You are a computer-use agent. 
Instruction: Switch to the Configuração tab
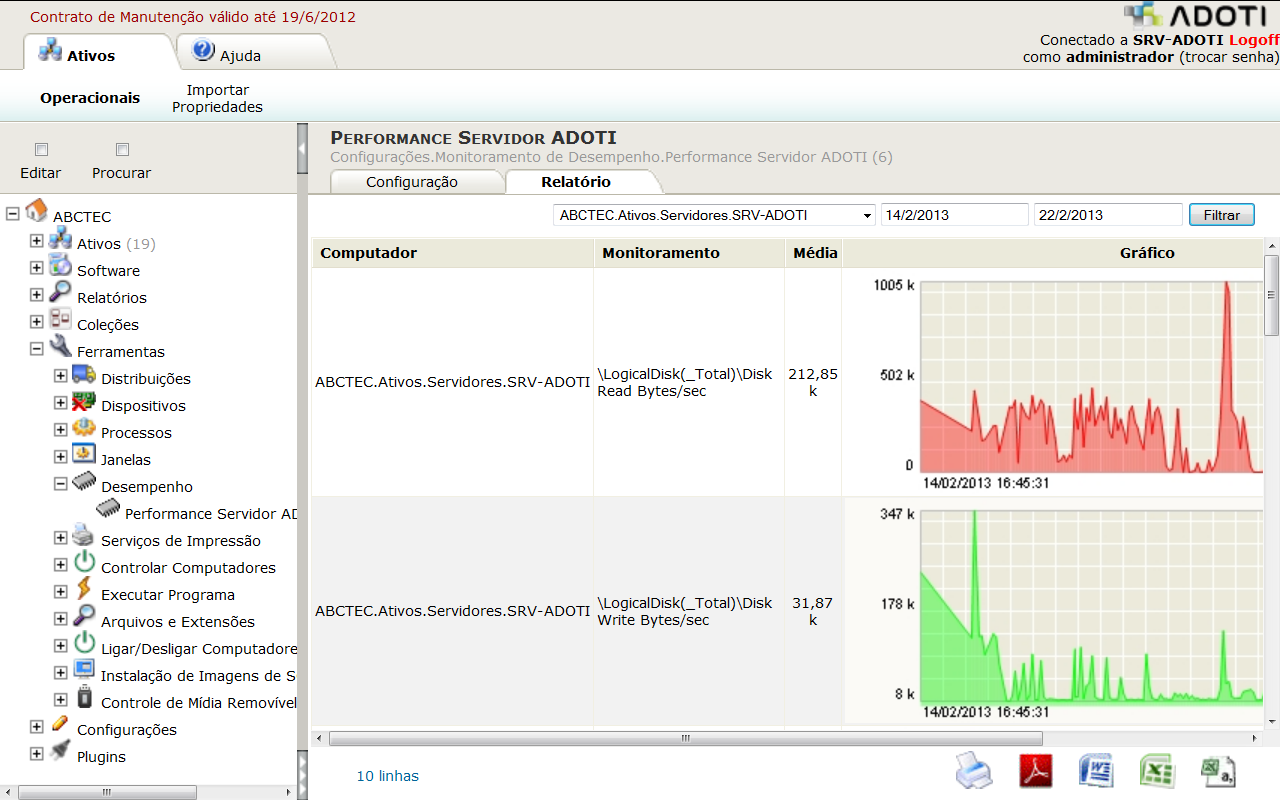tap(412, 182)
